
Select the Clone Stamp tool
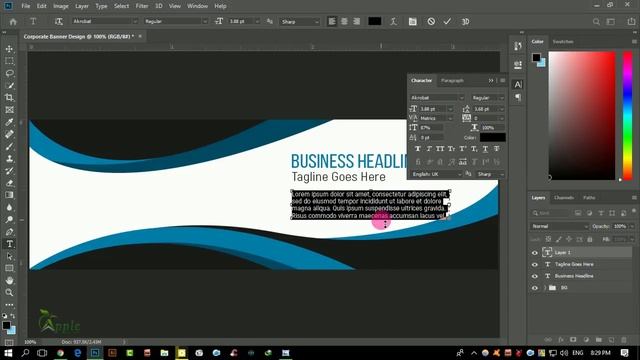[9, 159]
